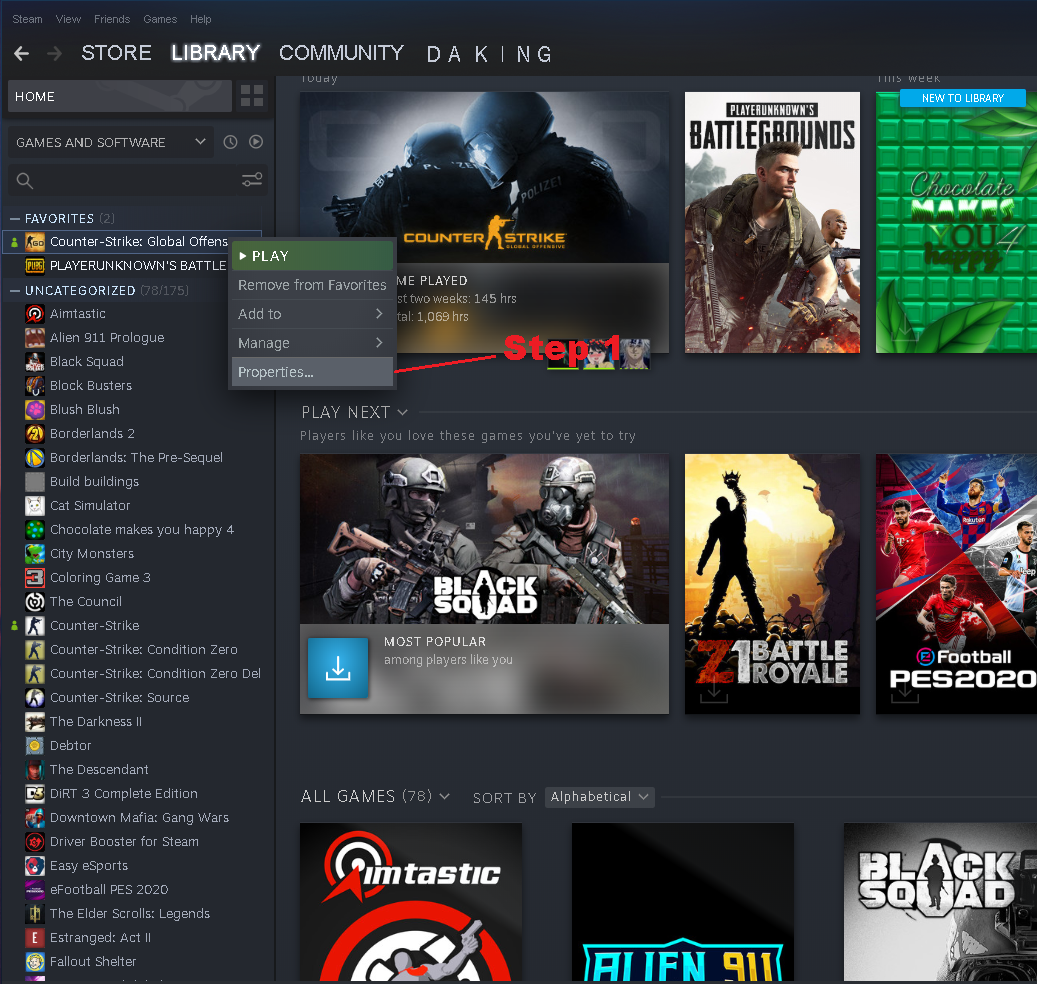This screenshot has height=984, width=1037.
Task: Click the Alien 911 Prologue icon
Action: click(34, 337)
